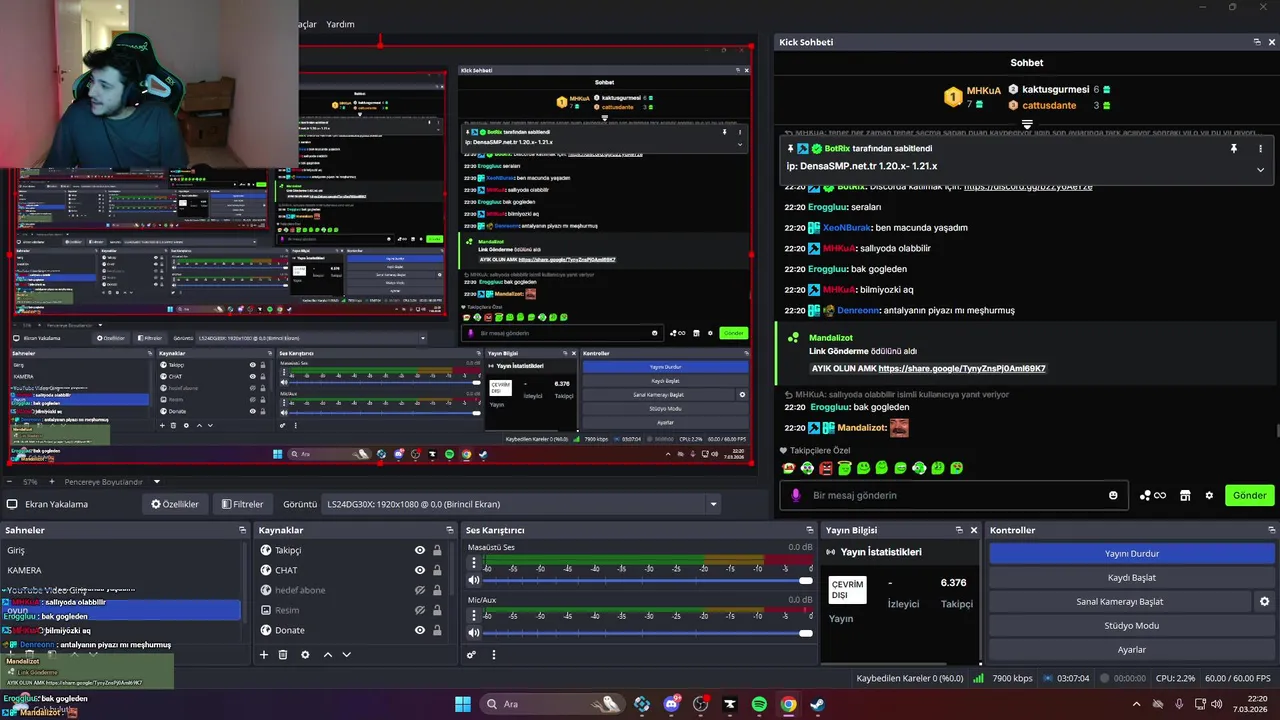Click the Kaydı Başlat button
Viewport: 1280px width, 720px height.
[1132, 577]
